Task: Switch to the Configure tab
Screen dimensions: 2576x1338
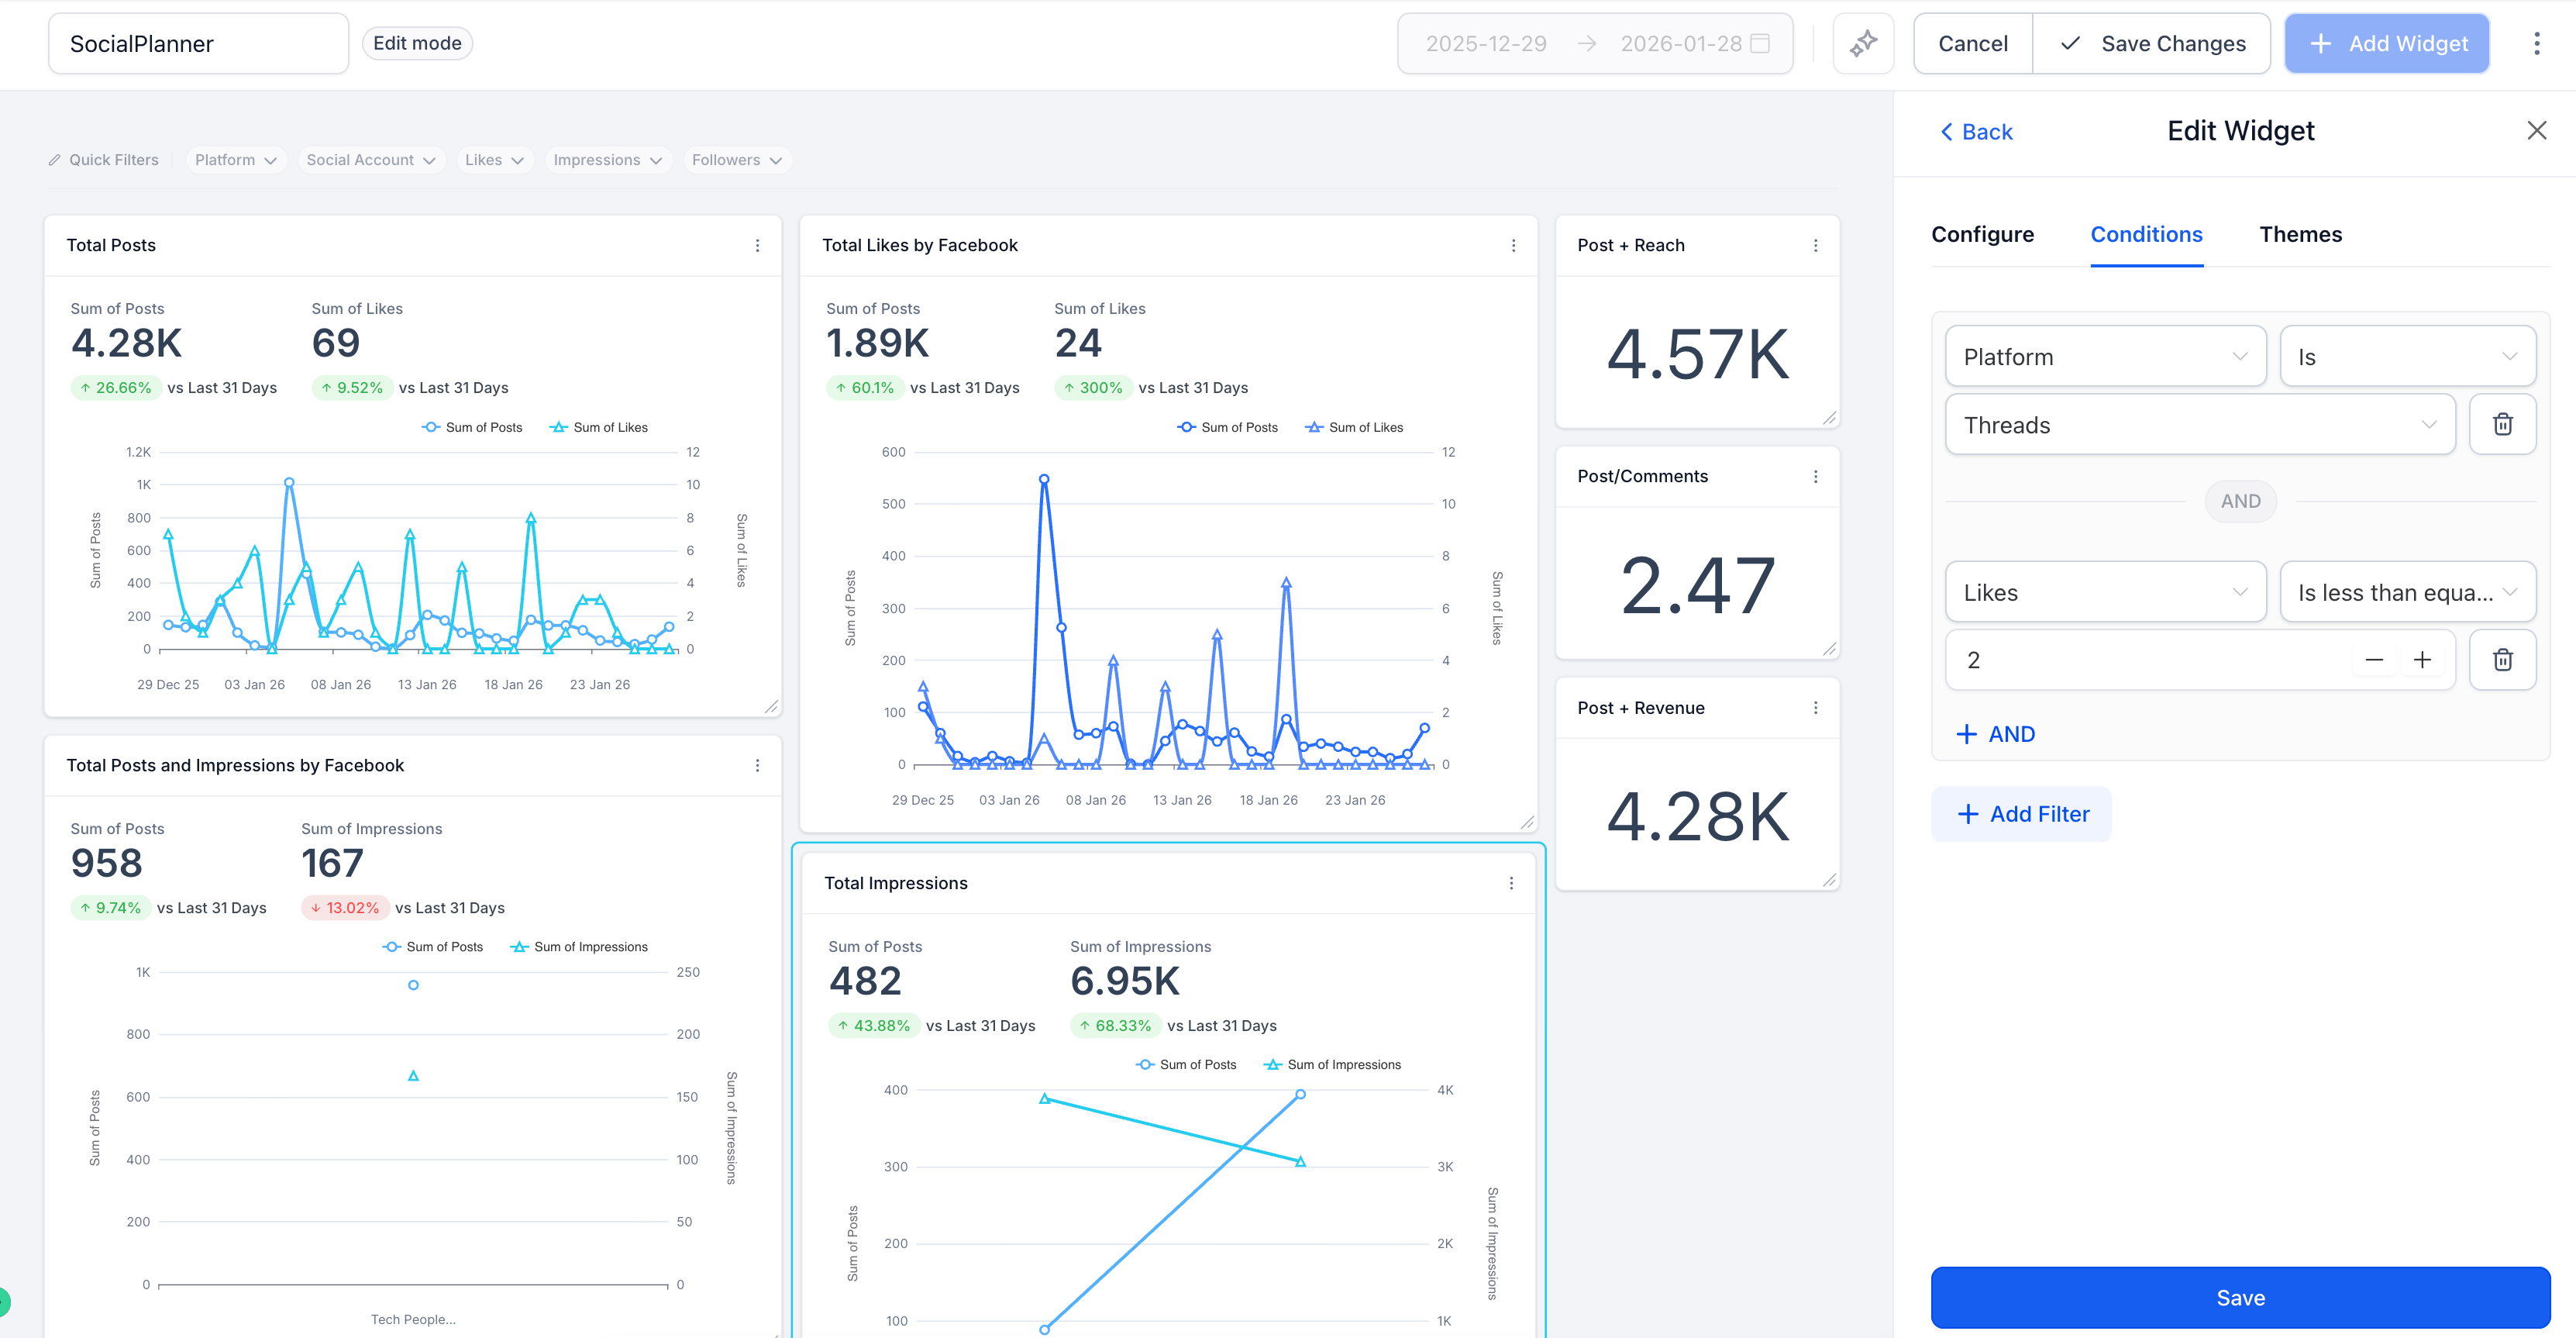Action: click(x=1982, y=235)
